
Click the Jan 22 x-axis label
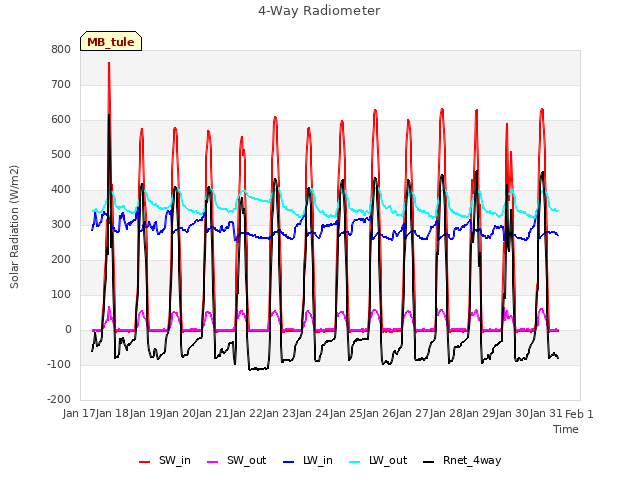click(x=246, y=414)
